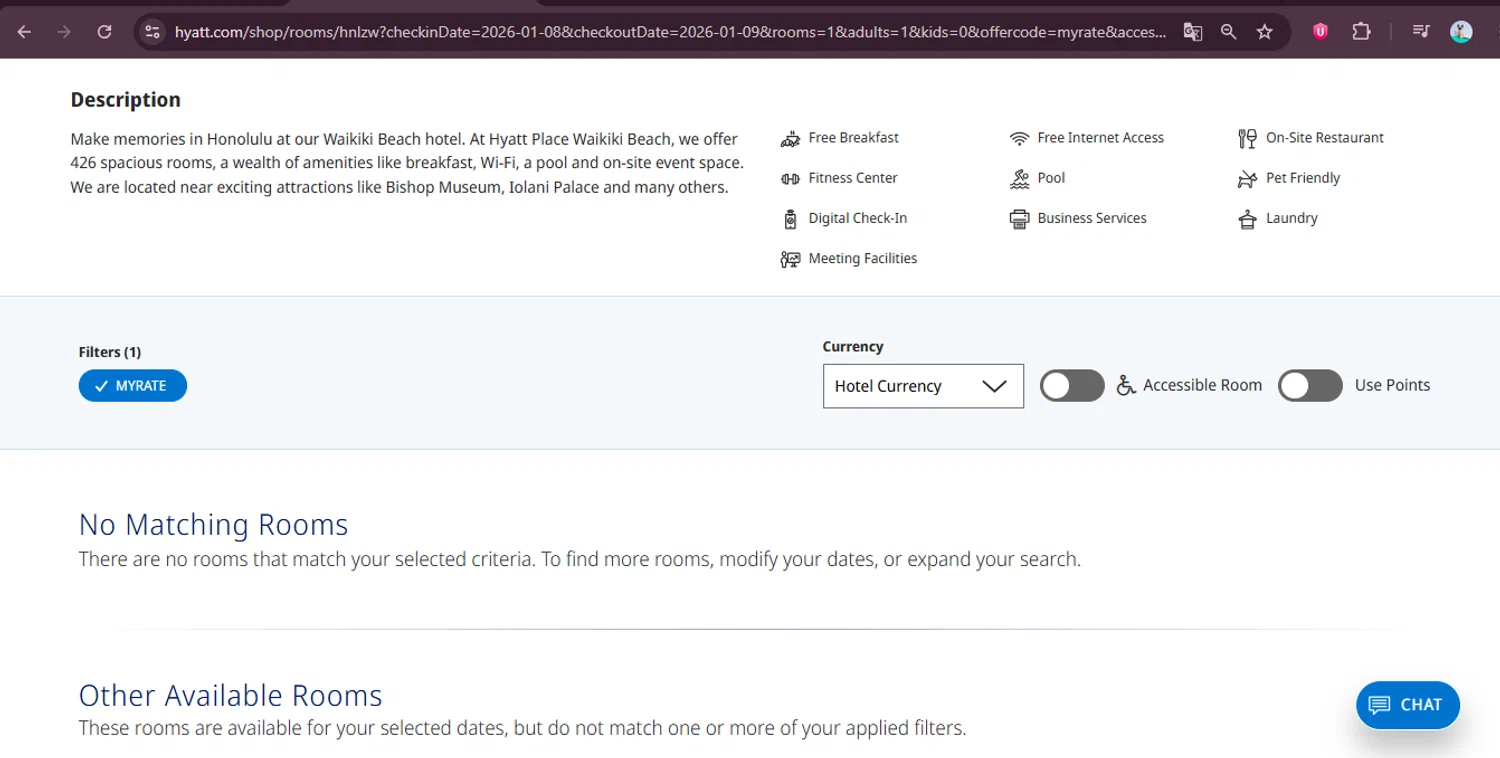Click the Laundry text
Image resolution: width=1500 pixels, height=758 pixels.
pyautogui.click(x=1292, y=218)
